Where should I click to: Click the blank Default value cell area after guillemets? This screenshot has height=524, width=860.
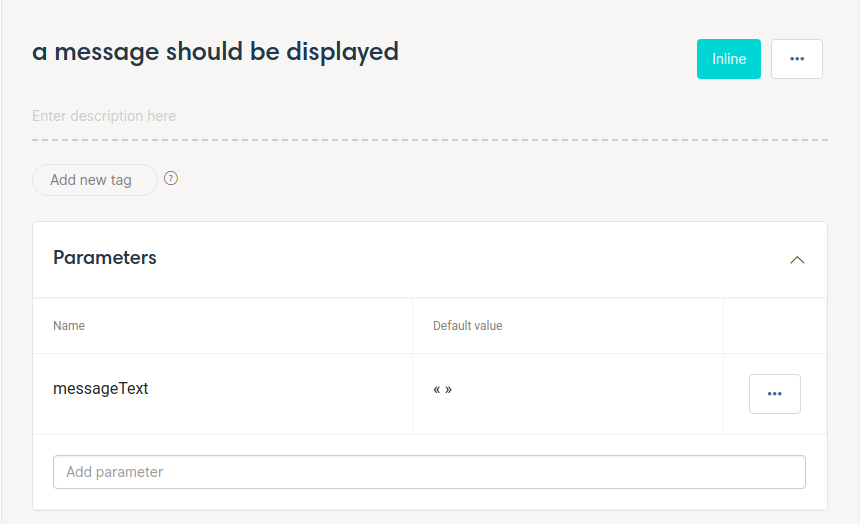(587, 394)
